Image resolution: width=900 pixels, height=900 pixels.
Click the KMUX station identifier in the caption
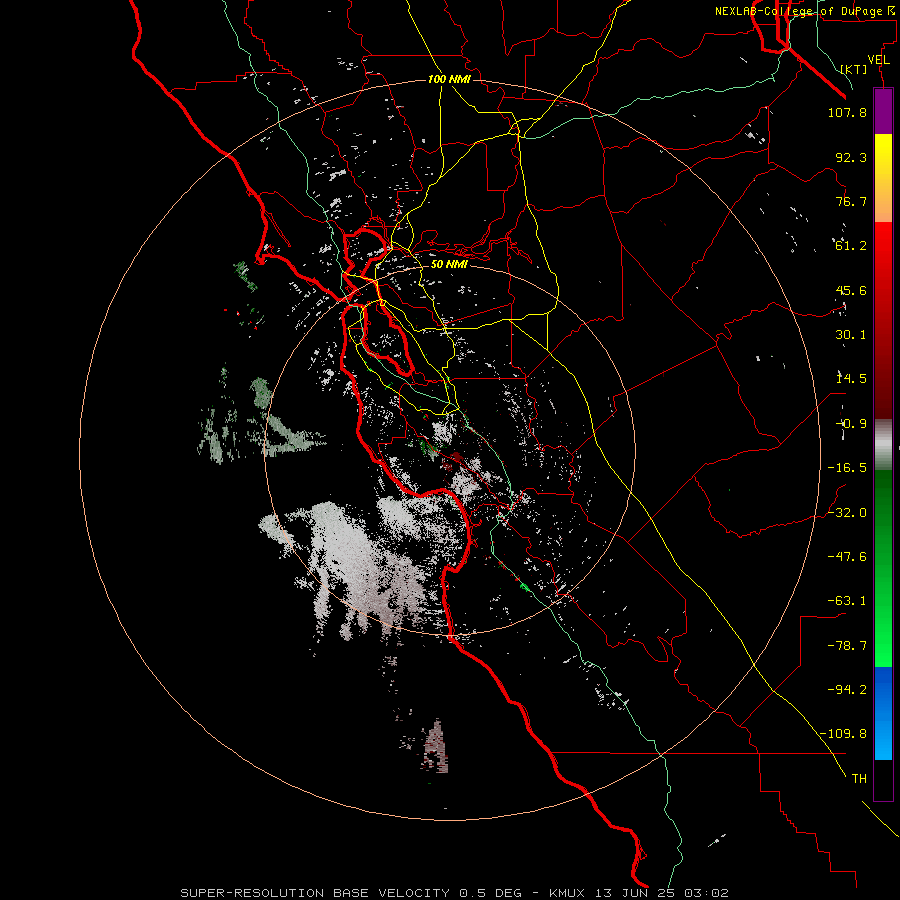[568, 893]
